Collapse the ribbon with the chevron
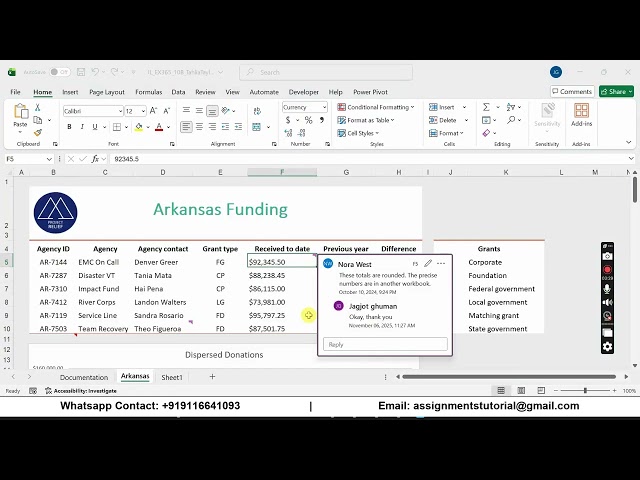Image resolution: width=640 pixels, height=480 pixels. point(629,142)
